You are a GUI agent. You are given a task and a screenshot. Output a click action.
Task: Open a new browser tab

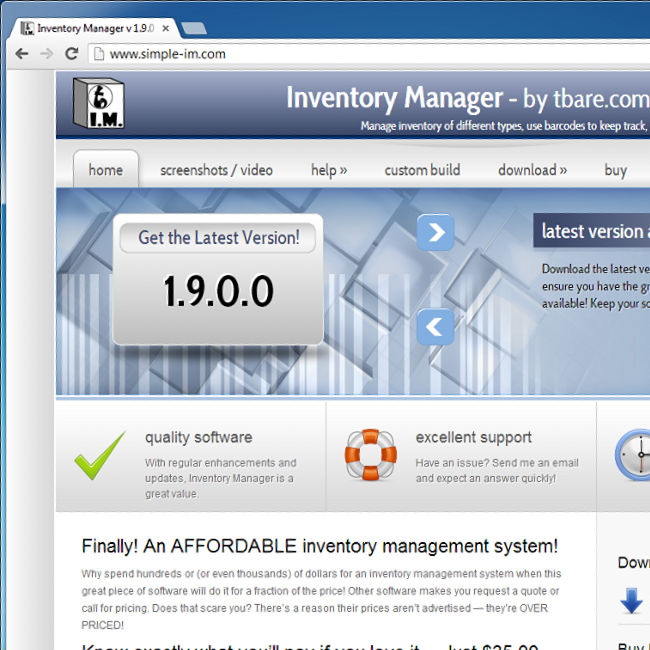[x=194, y=28]
